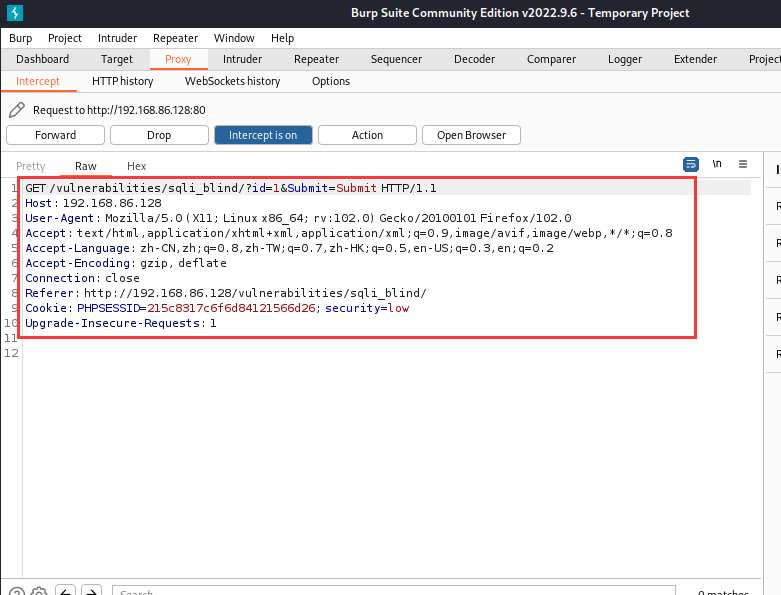Image resolution: width=781 pixels, height=595 pixels.
Task: Open the proxy Options sub-tab
Action: 331,81
